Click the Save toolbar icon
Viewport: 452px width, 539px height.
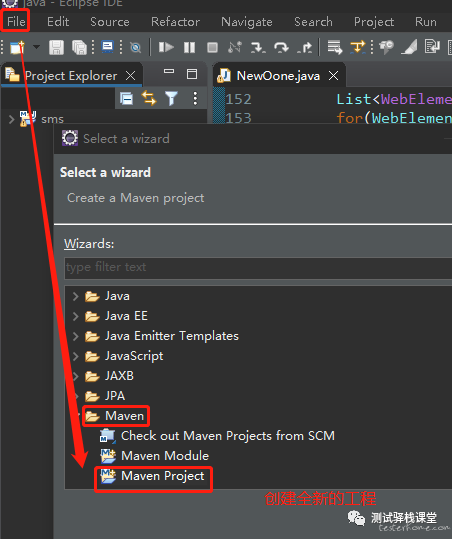click(x=56, y=47)
